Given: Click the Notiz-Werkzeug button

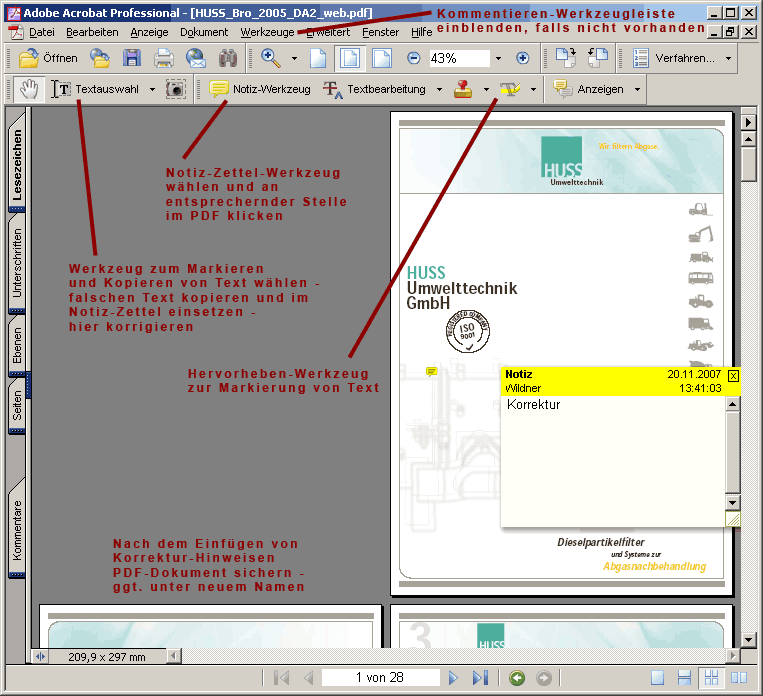Looking at the screenshot, I should pos(260,89).
